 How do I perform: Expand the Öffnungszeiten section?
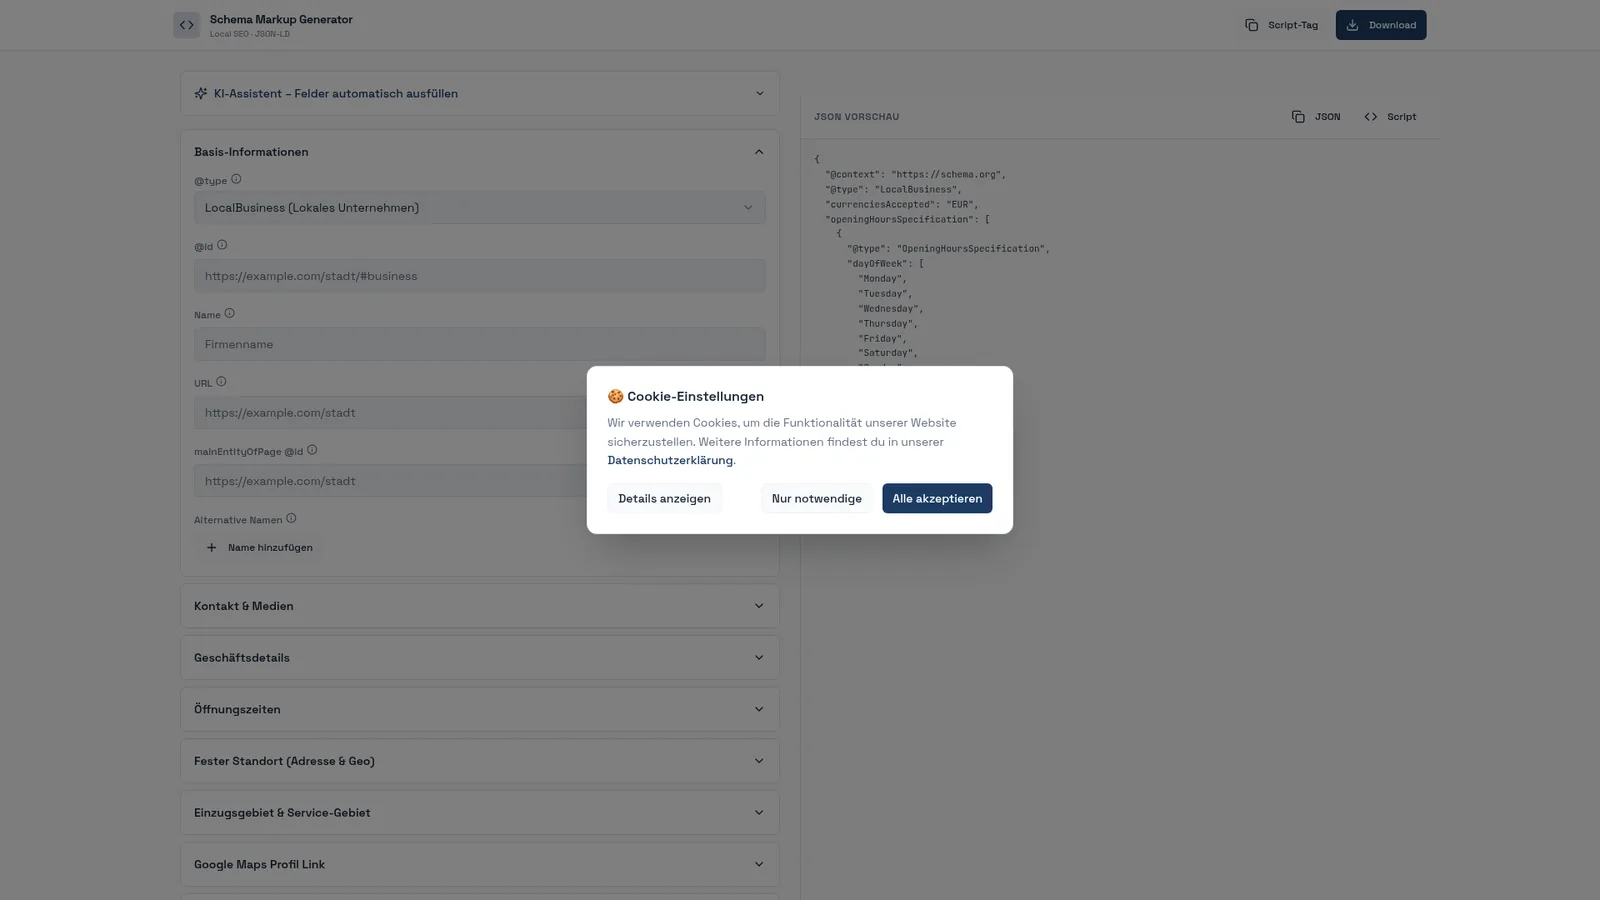[x=480, y=709]
